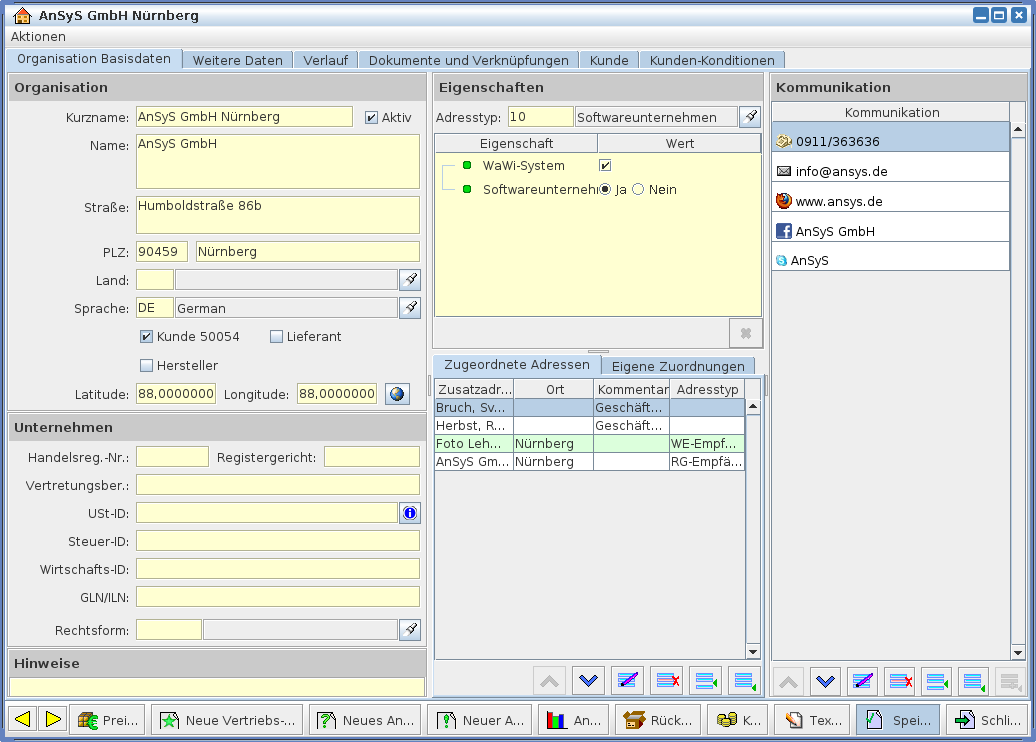Click the Firefox icon beside www.ansys.de
Image resolution: width=1036 pixels, height=742 pixels.
pyautogui.click(x=784, y=201)
